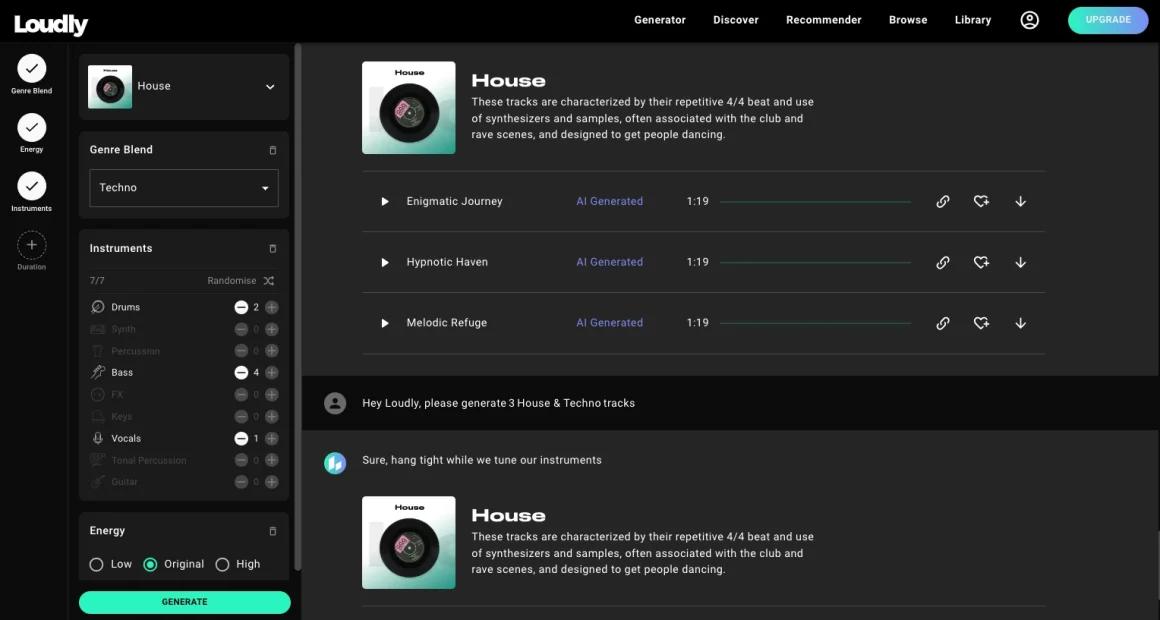Expand the House genre selector
1160x620 pixels.
(183, 87)
